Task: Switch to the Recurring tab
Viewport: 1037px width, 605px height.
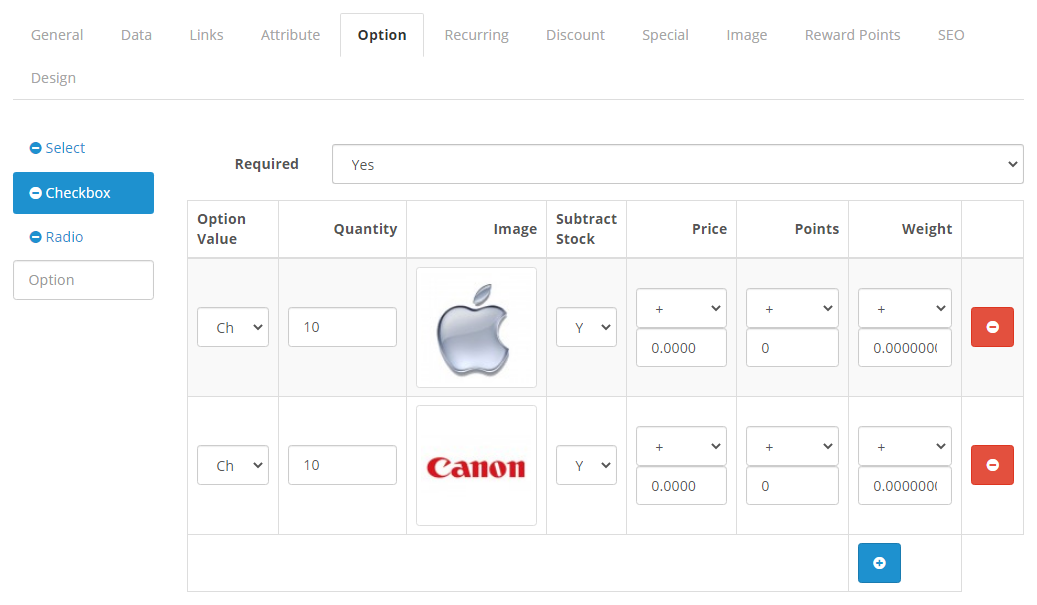Action: [476, 35]
